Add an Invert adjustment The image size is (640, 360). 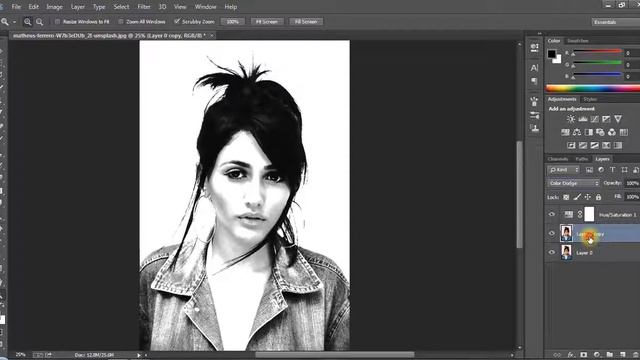click(571, 145)
